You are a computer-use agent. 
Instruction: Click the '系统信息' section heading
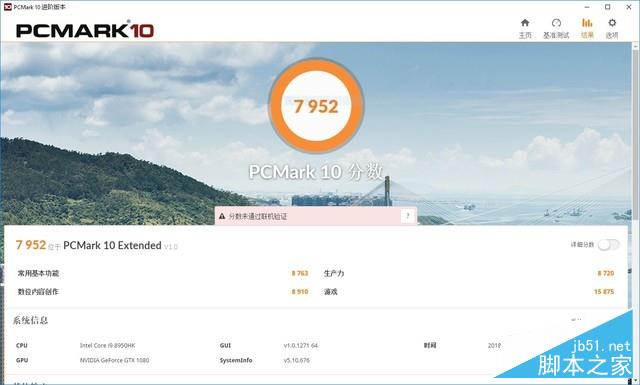(x=30, y=320)
